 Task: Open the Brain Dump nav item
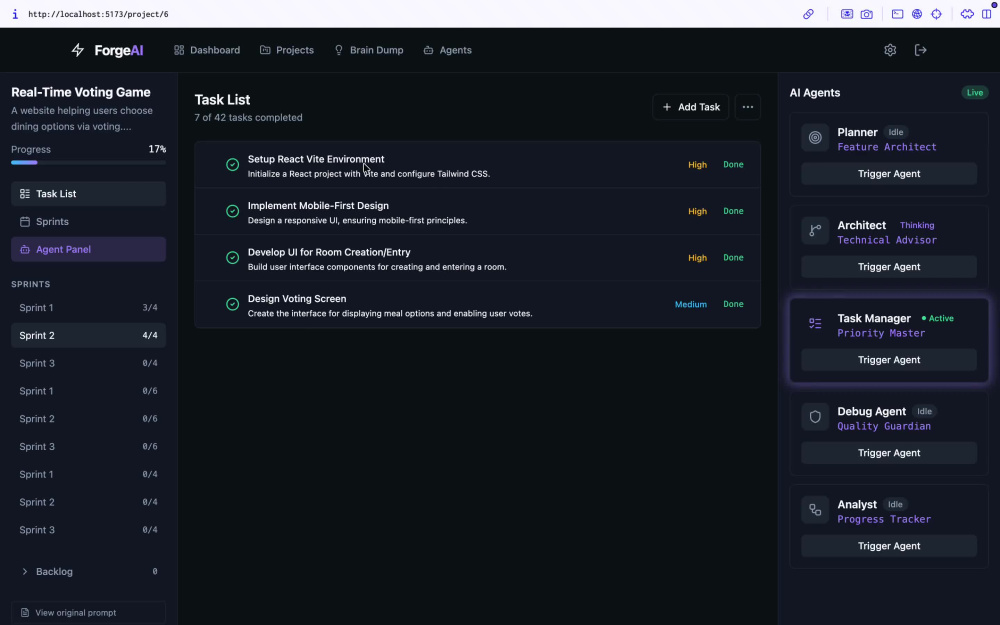click(369, 50)
